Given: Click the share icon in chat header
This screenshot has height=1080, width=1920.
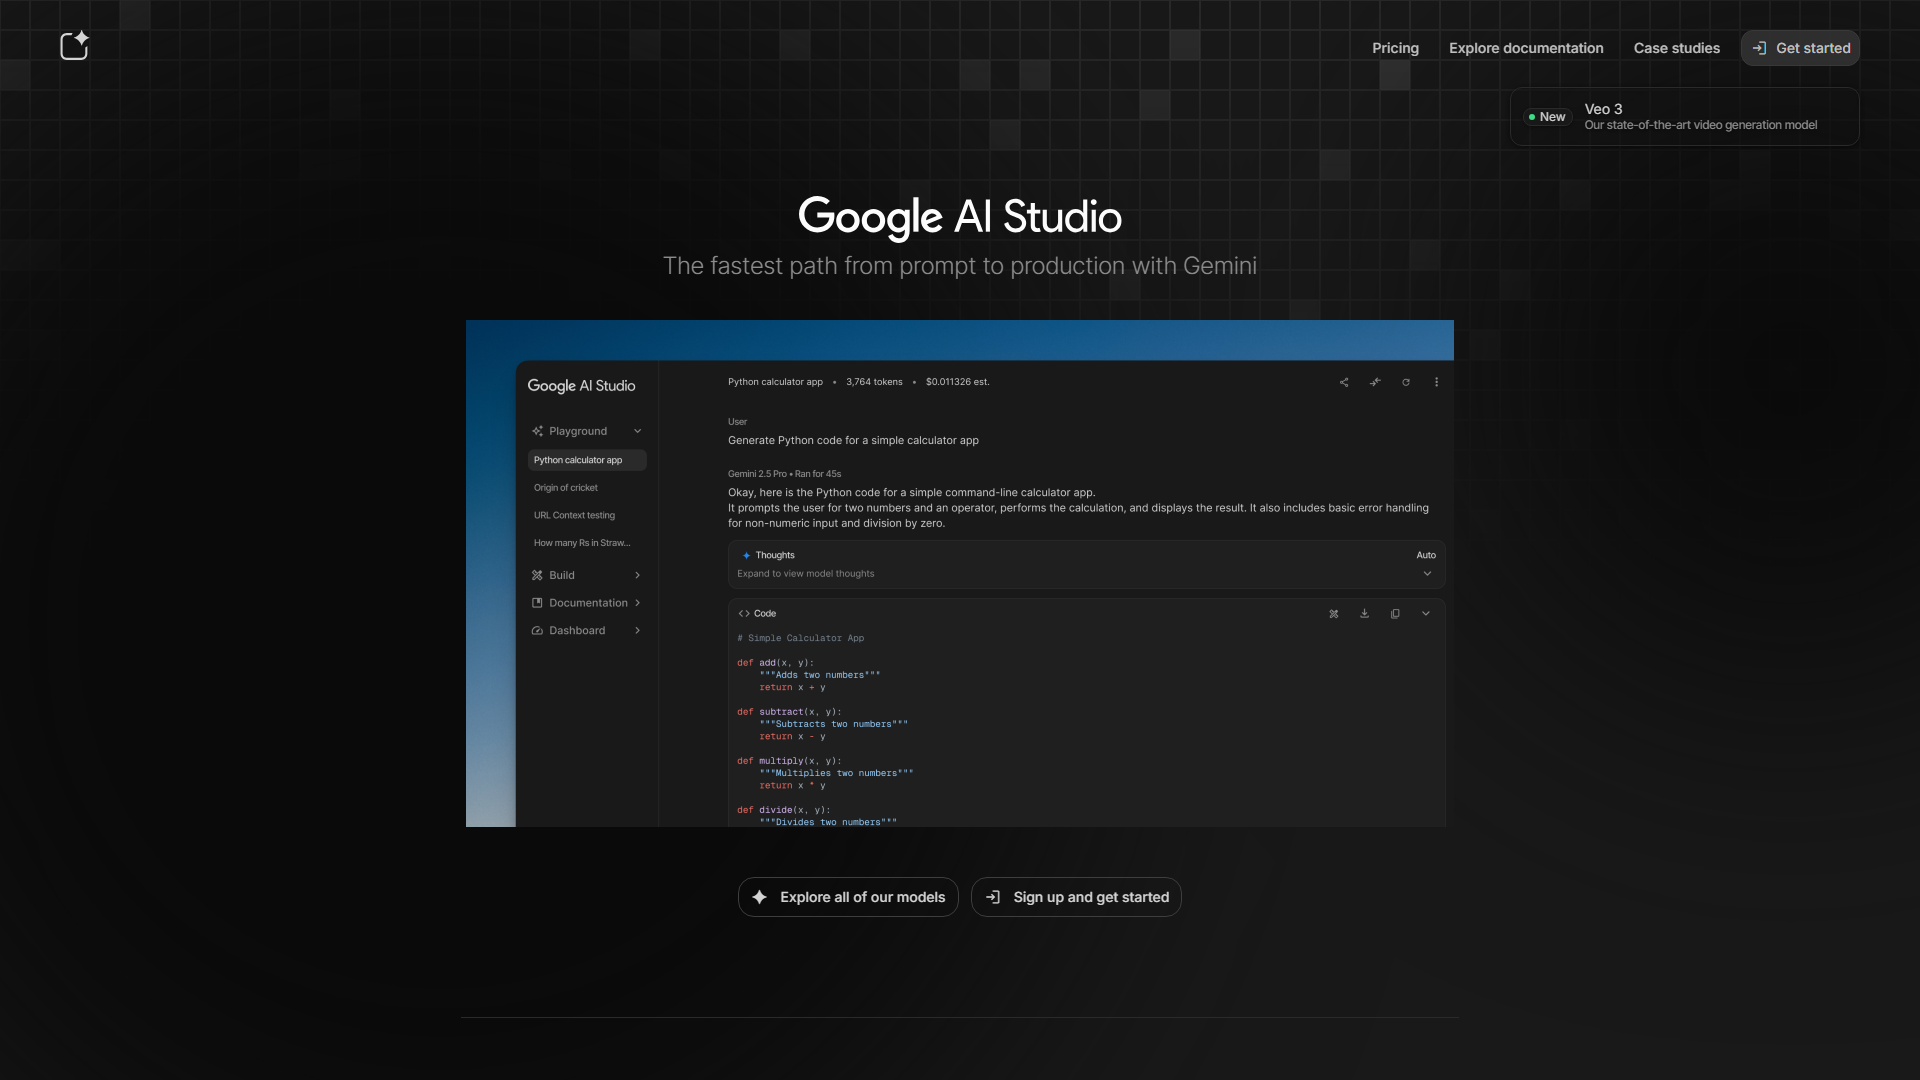Looking at the screenshot, I should click(x=1344, y=382).
